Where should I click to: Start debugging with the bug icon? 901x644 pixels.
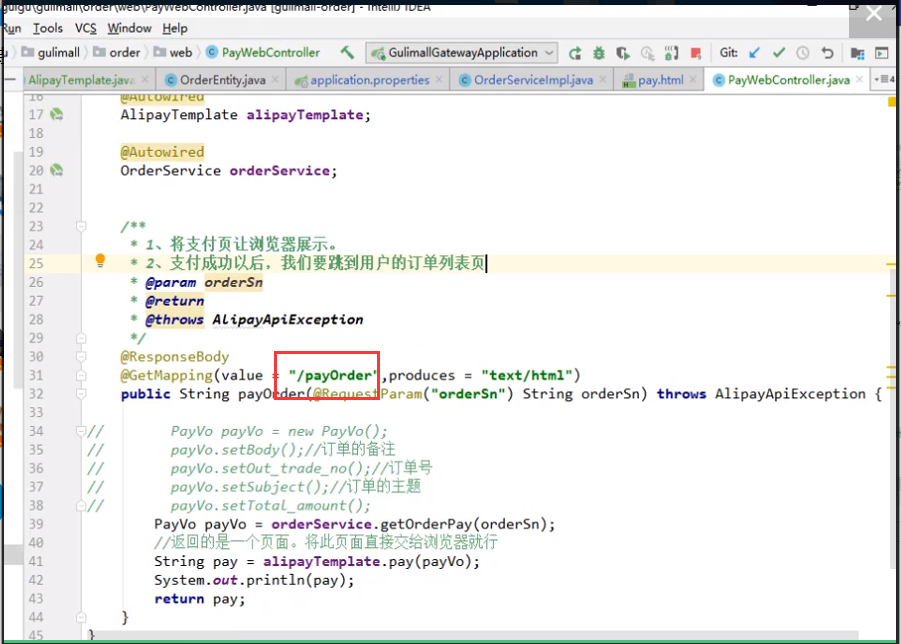click(x=599, y=53)
